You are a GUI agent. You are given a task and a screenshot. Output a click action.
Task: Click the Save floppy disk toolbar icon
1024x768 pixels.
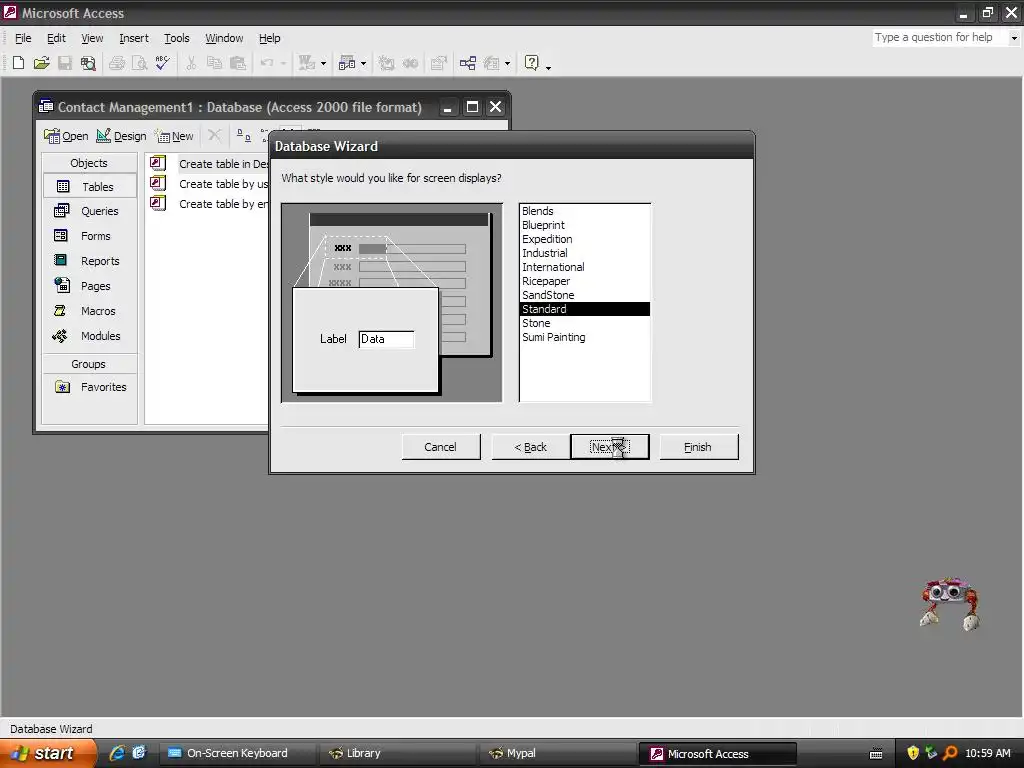point(65,63)
